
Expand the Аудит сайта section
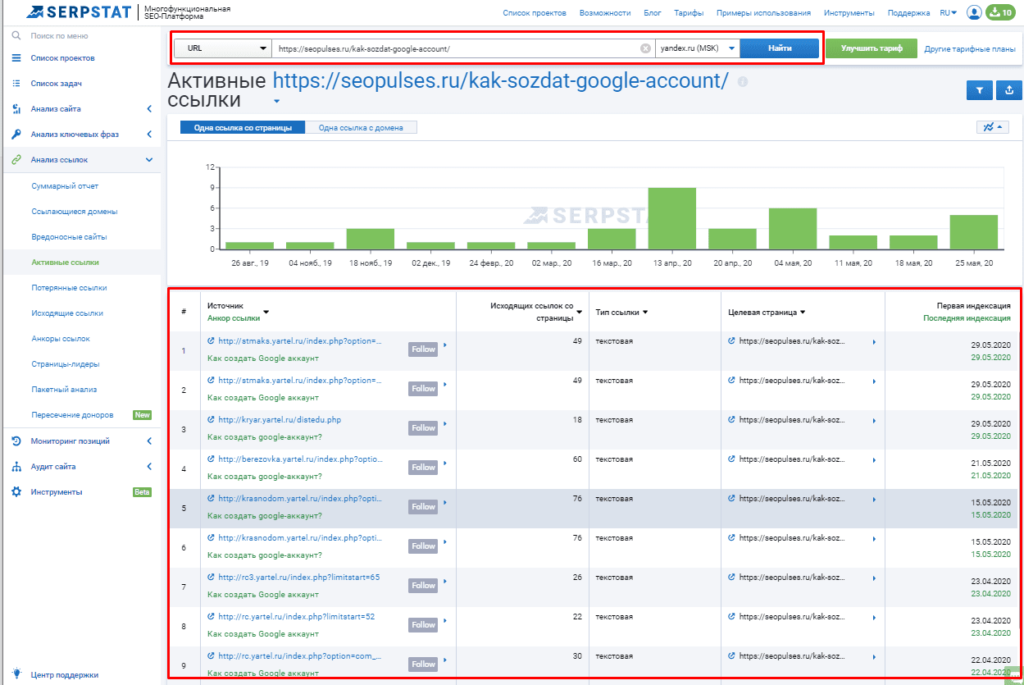[x=150, y=466]
